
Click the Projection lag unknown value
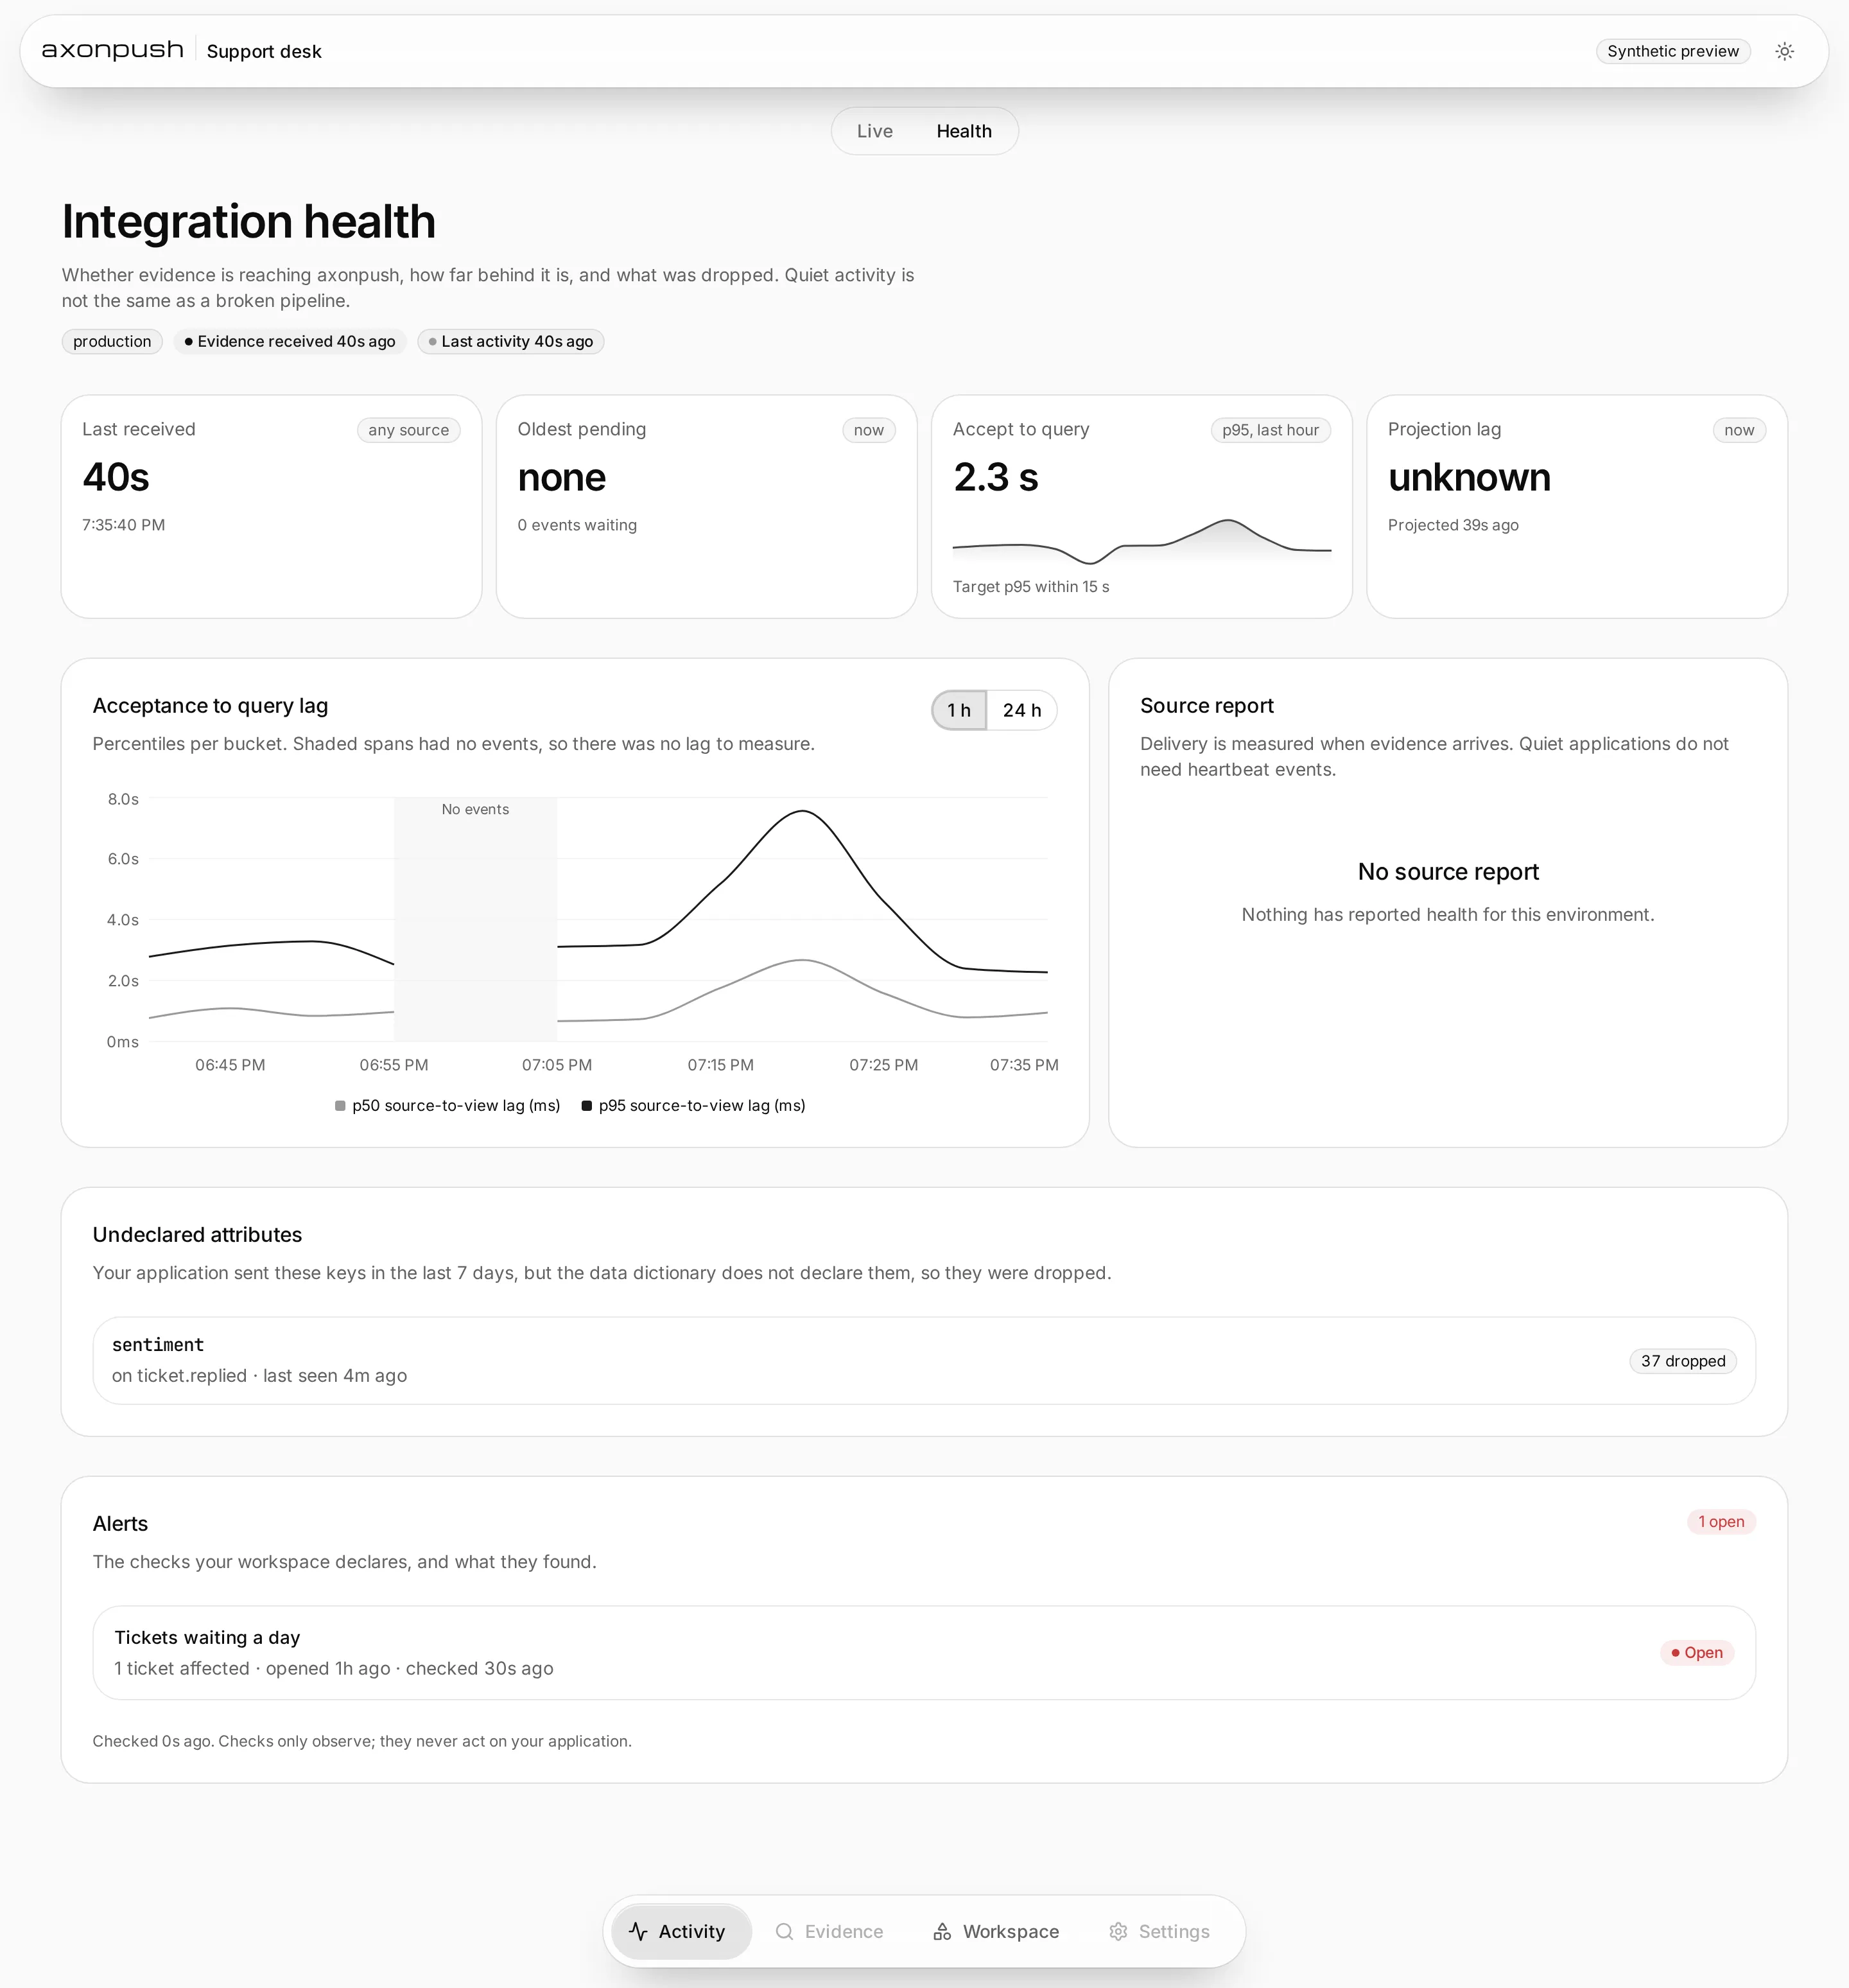[x=1469, y=477]
